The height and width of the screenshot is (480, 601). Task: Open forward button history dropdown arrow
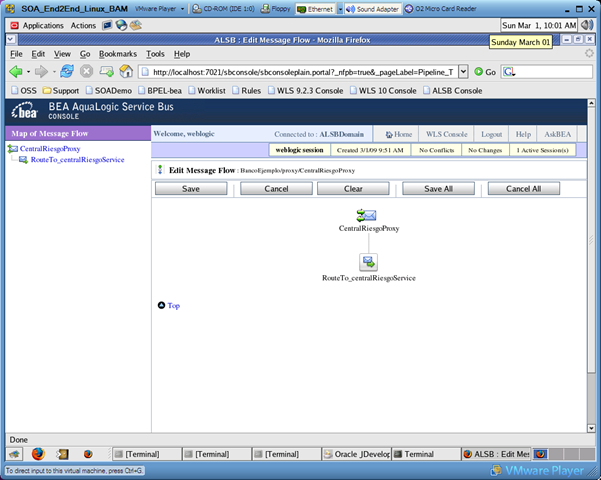(x=54, y=72)
